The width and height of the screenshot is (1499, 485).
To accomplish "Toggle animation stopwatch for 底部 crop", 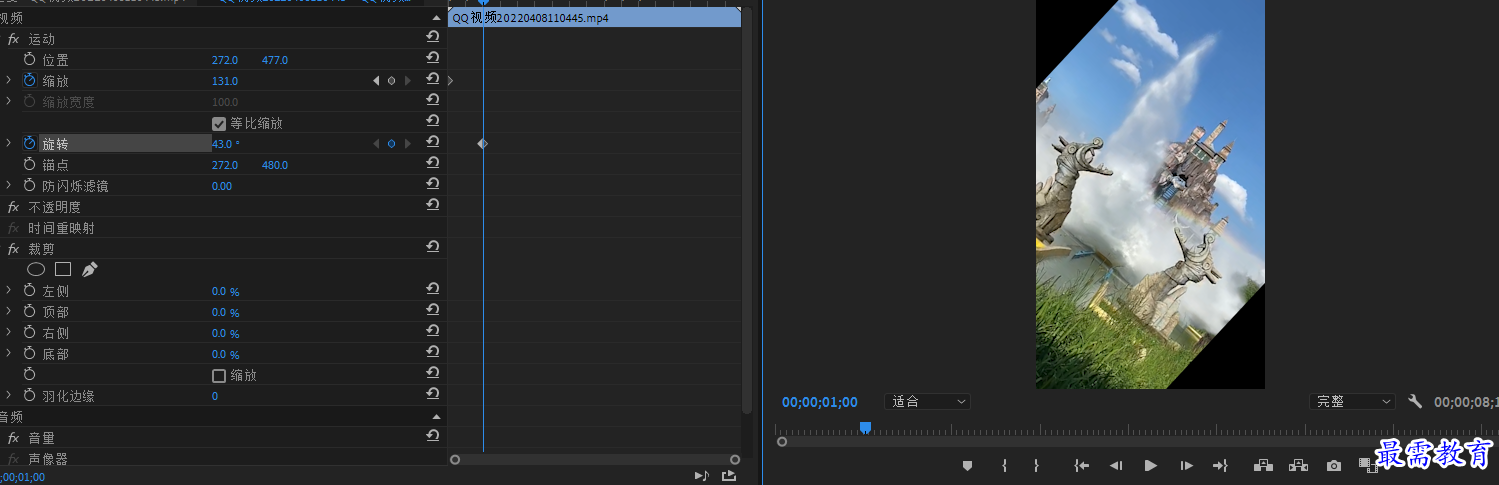I will [x=29, y=353].
